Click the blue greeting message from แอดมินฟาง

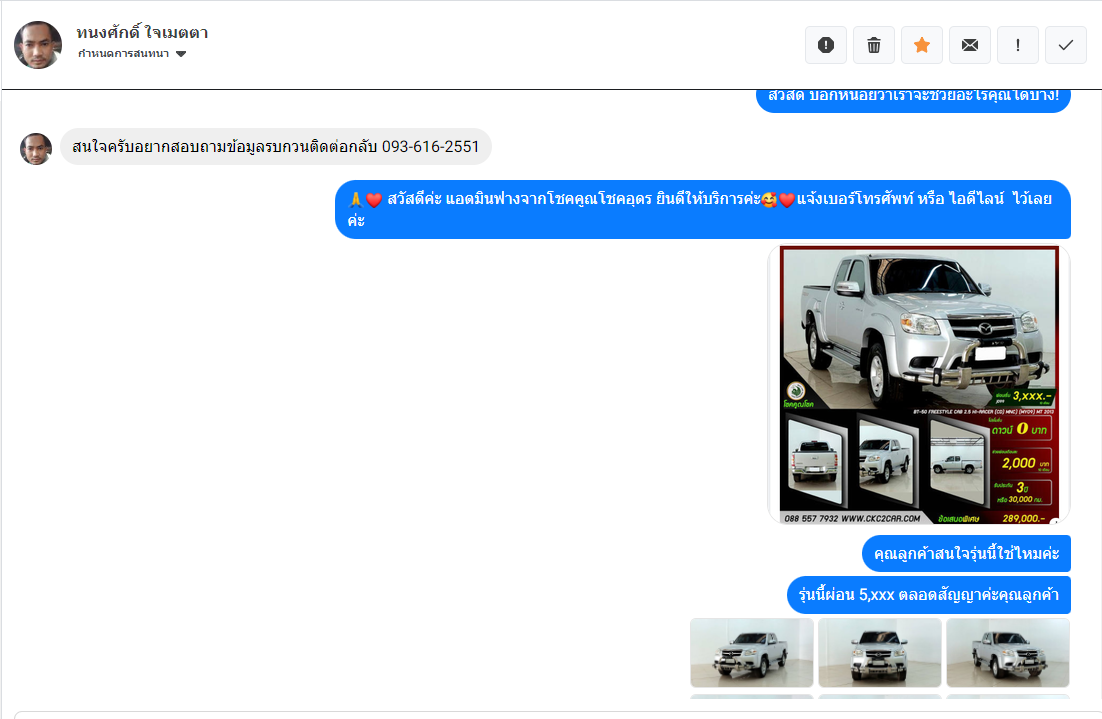click(x=703, y=209)
